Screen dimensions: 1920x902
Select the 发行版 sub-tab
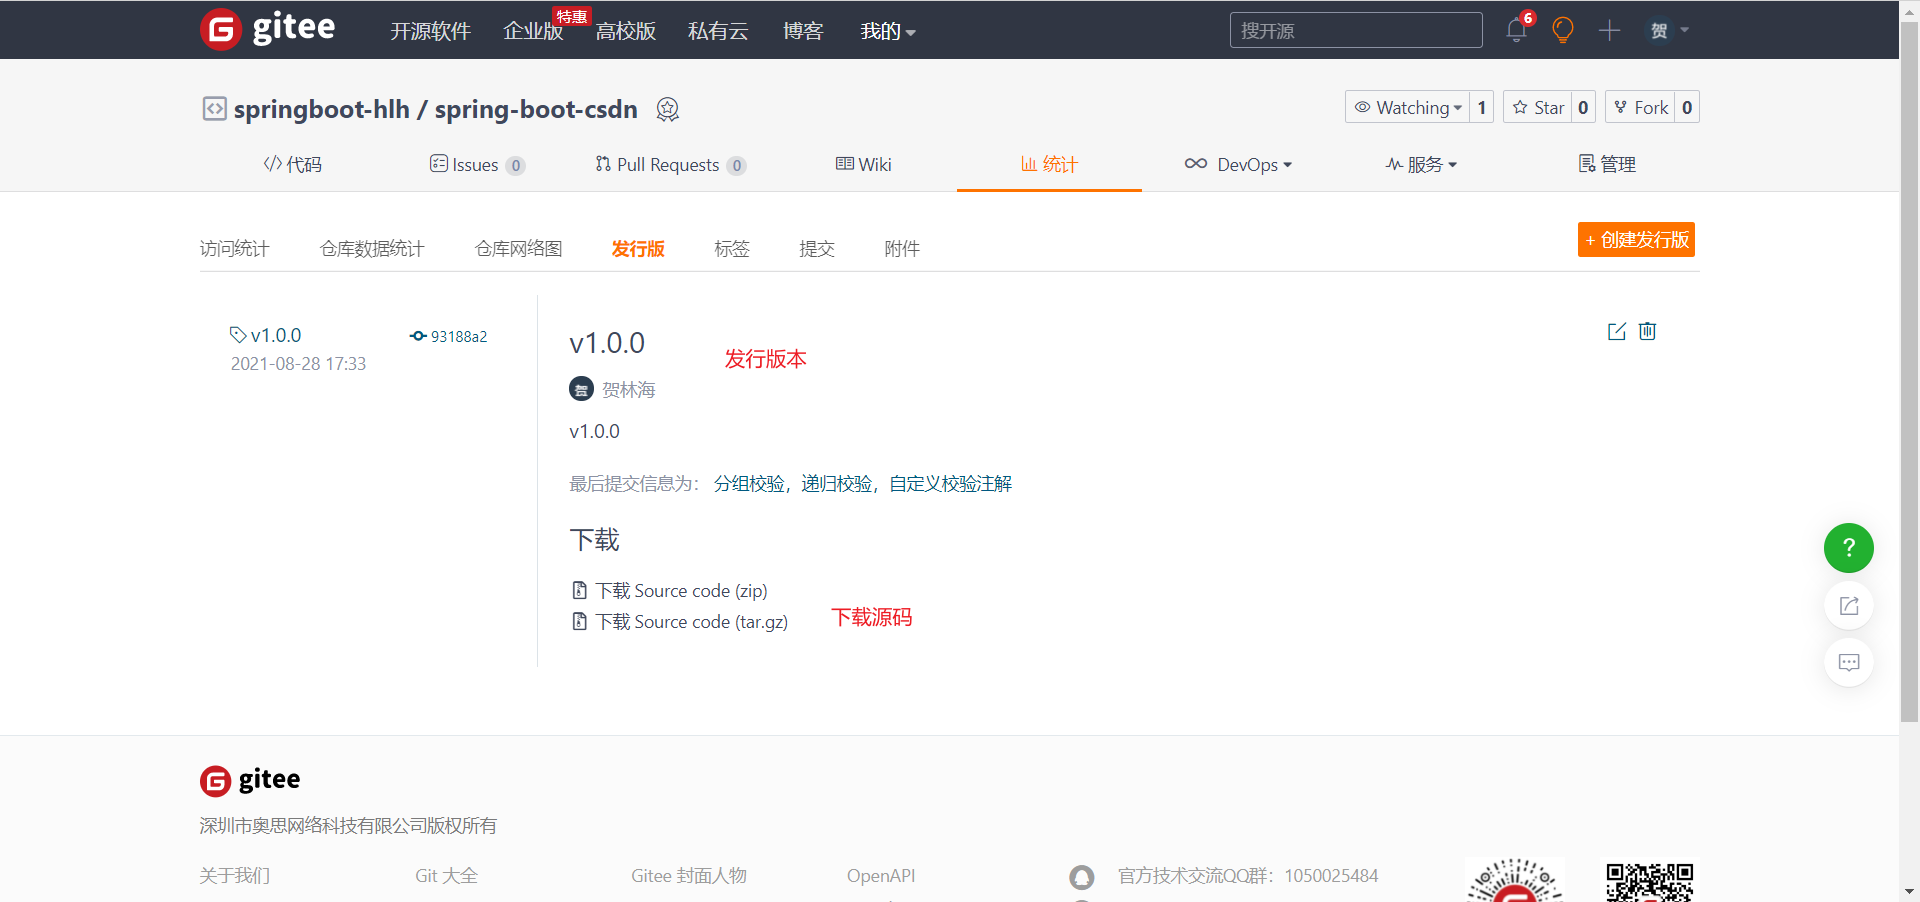[x=638, y=248]
